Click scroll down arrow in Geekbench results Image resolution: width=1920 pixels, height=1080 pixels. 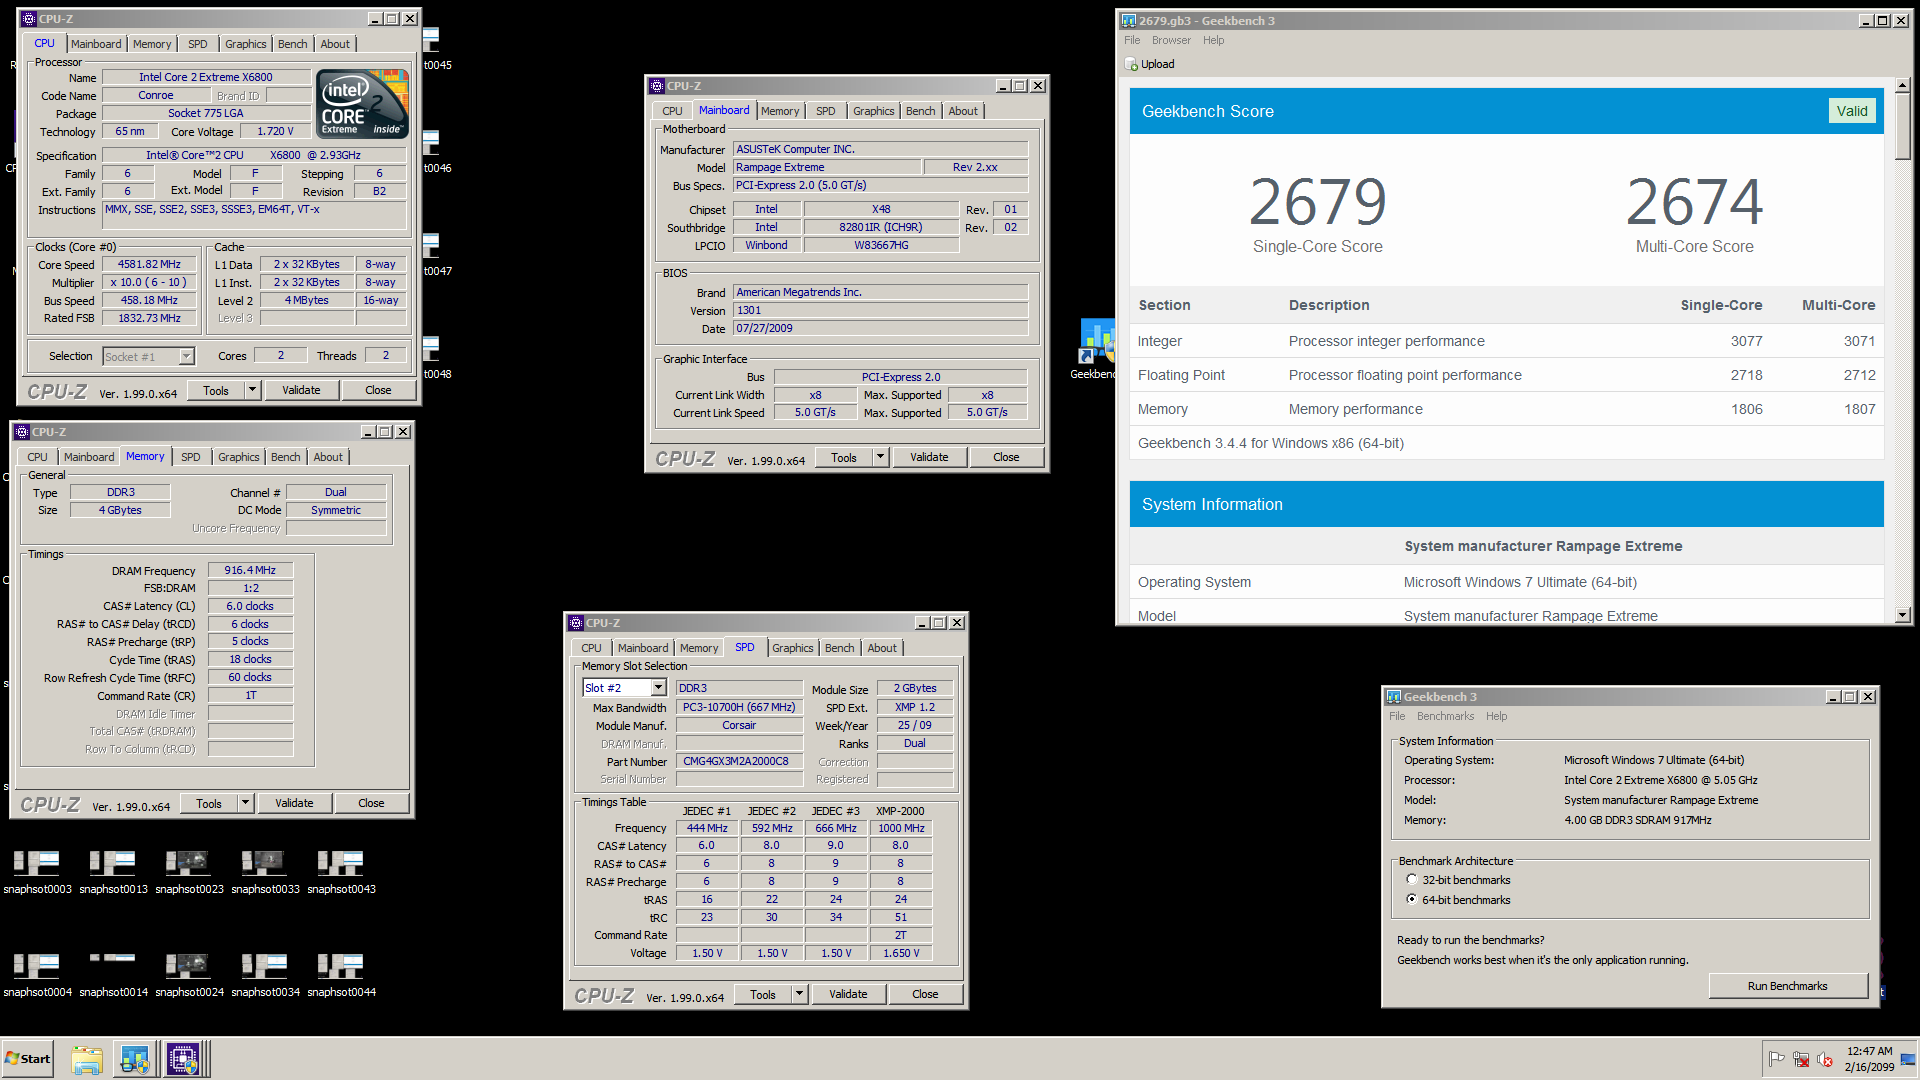(1902, 615)
